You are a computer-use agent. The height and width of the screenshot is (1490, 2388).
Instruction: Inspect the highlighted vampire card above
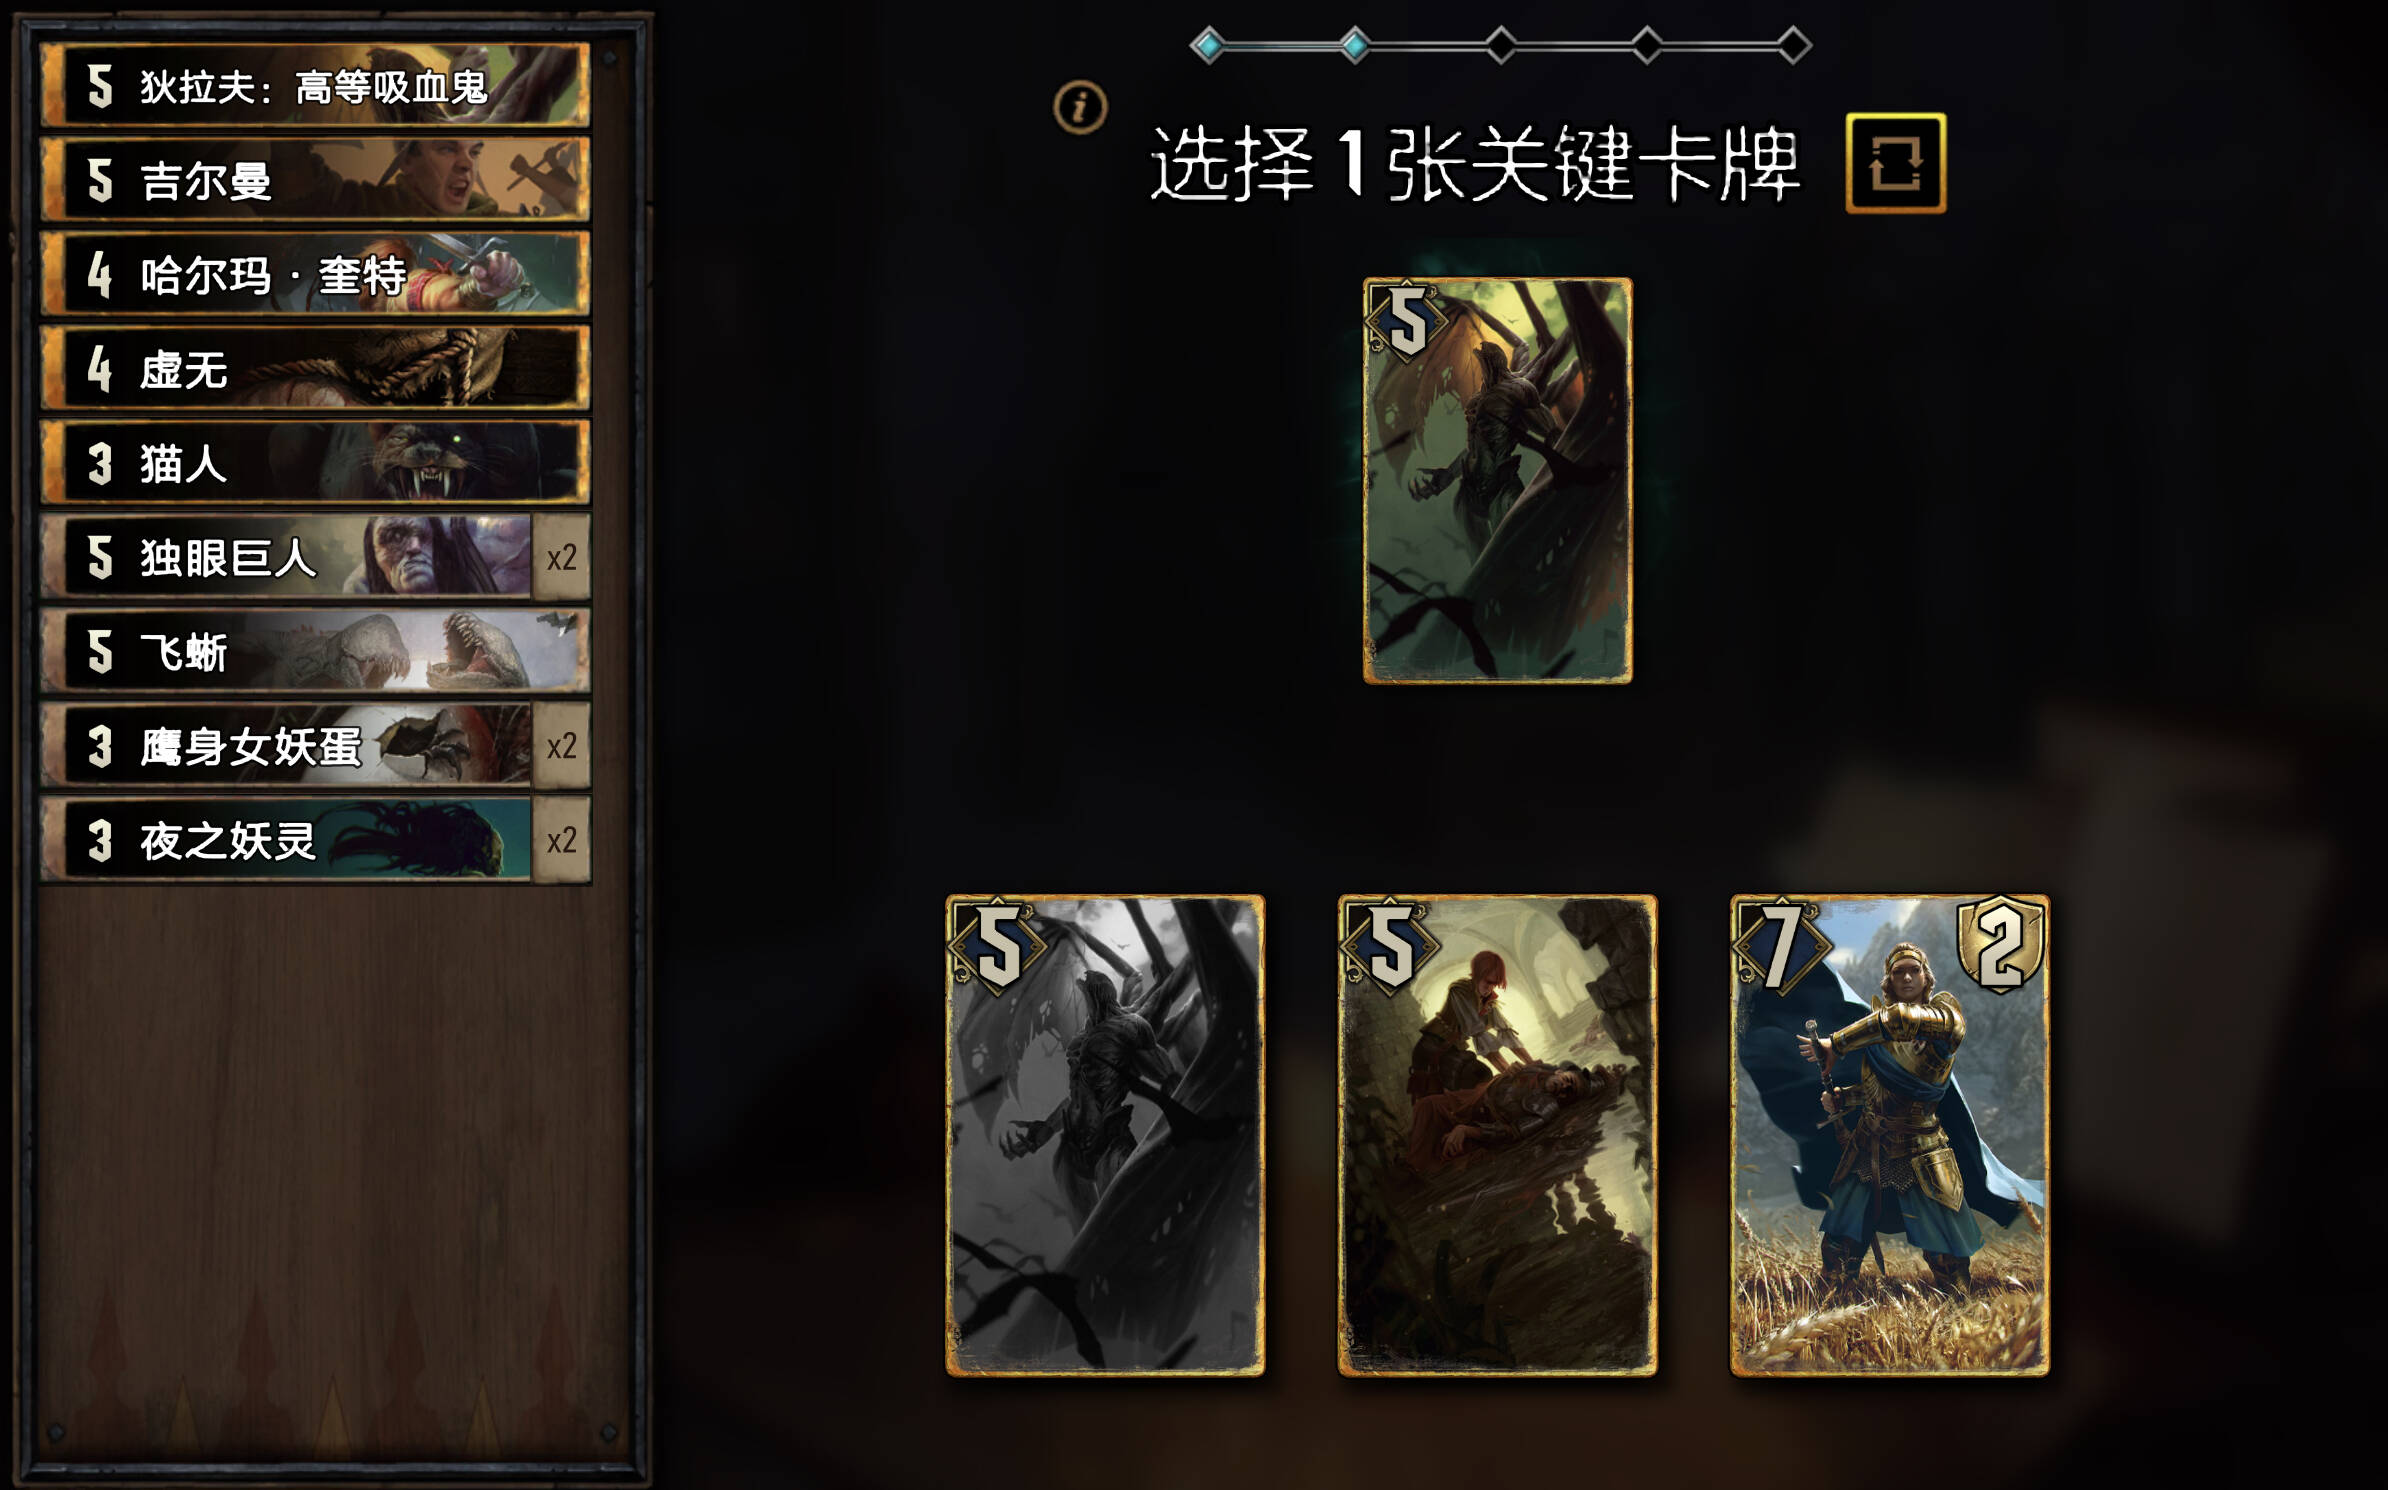pyautogui.click(x=1497, y=481)
